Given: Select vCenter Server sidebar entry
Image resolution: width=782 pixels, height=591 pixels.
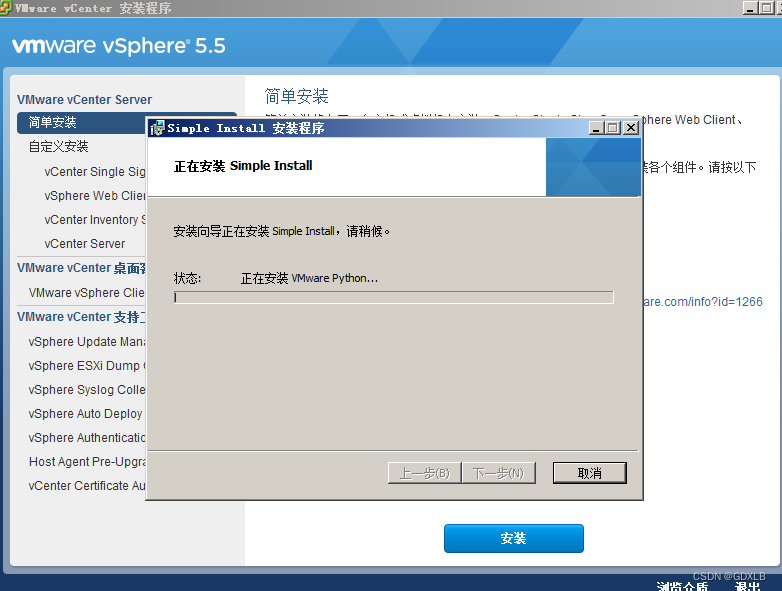Looking at the screenshot, I should coord(85,244).
